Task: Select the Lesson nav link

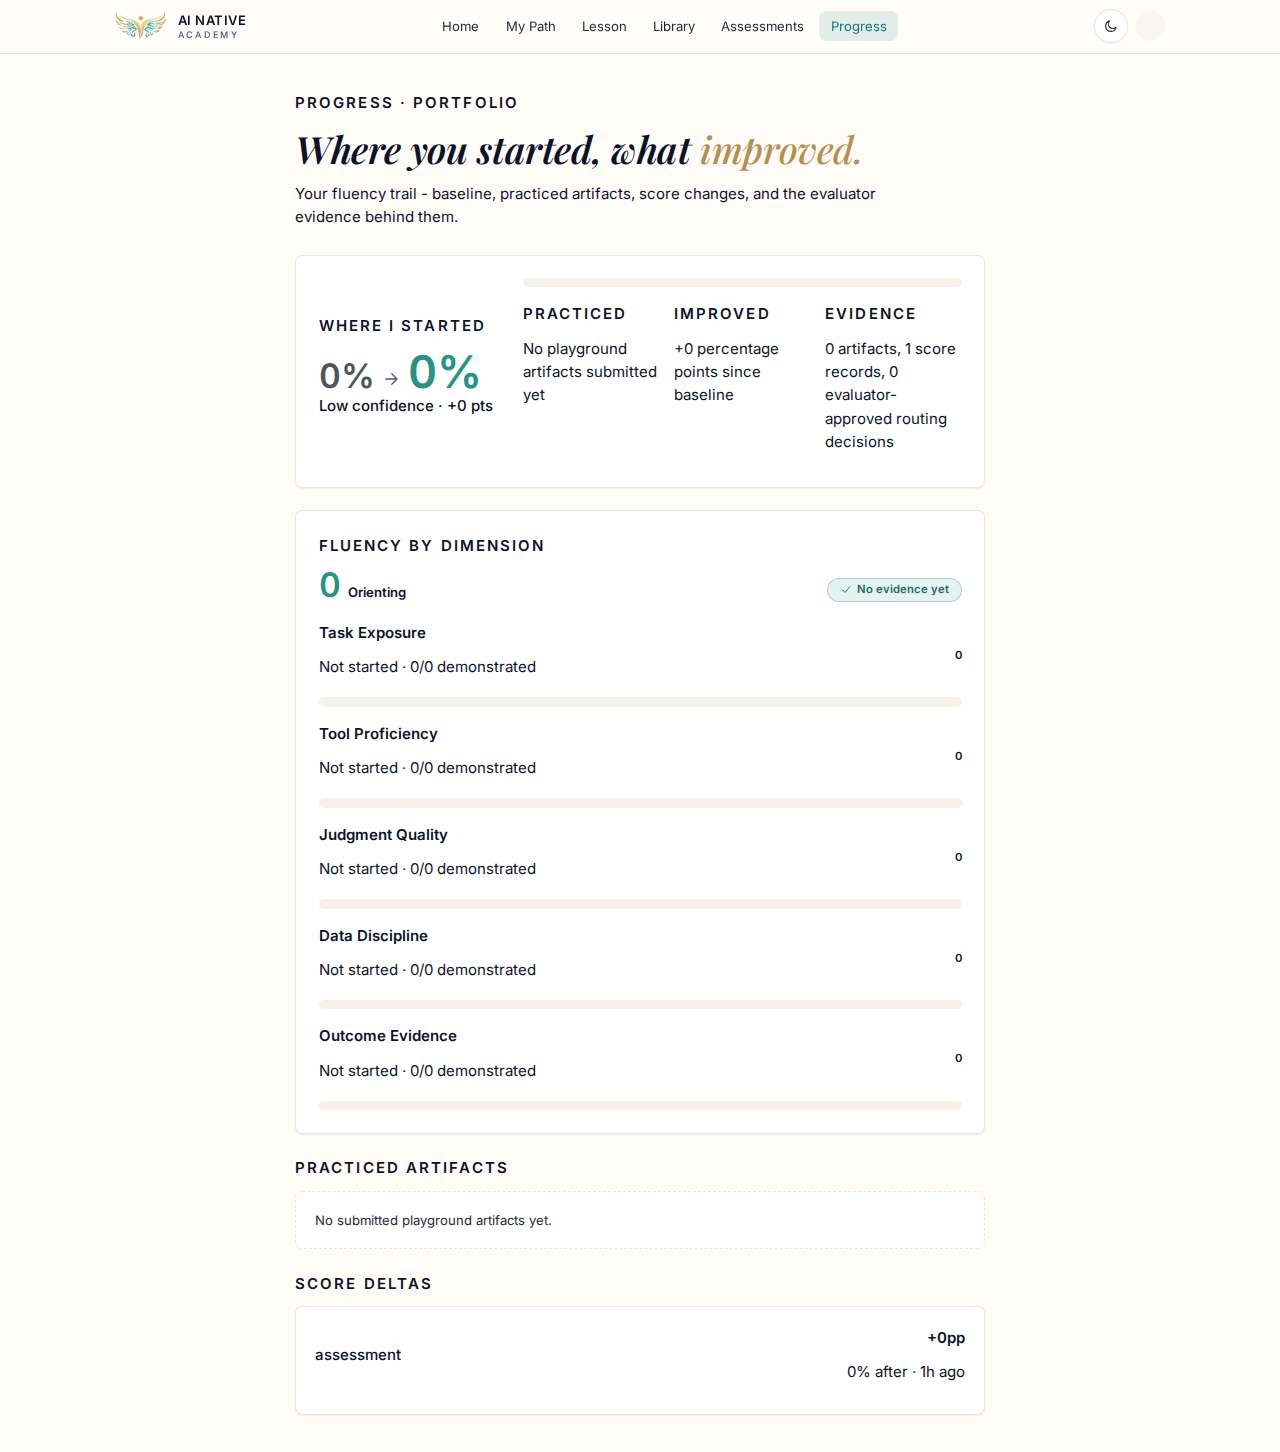Action: pos(604,26)
